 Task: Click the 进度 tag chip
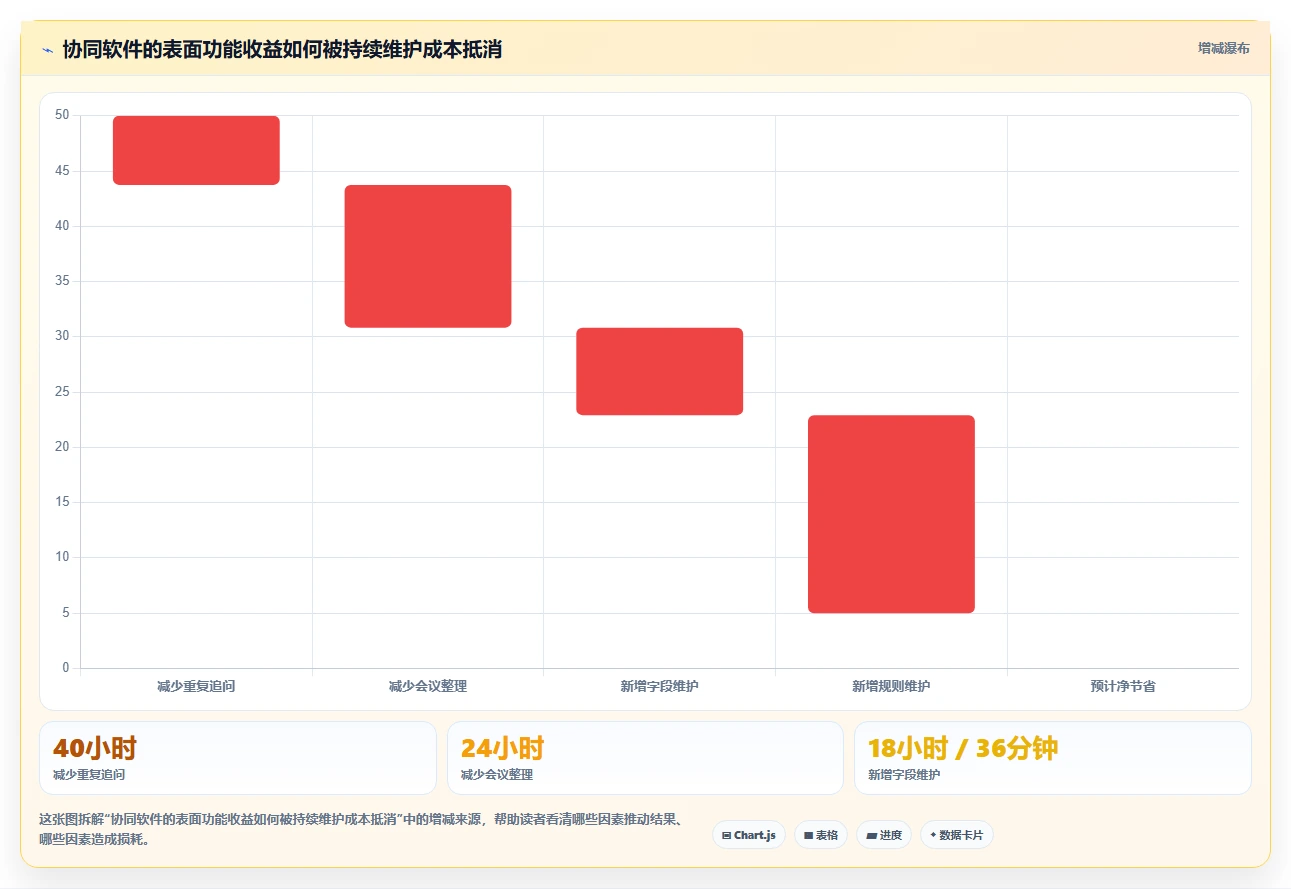[x=884, y=835]
